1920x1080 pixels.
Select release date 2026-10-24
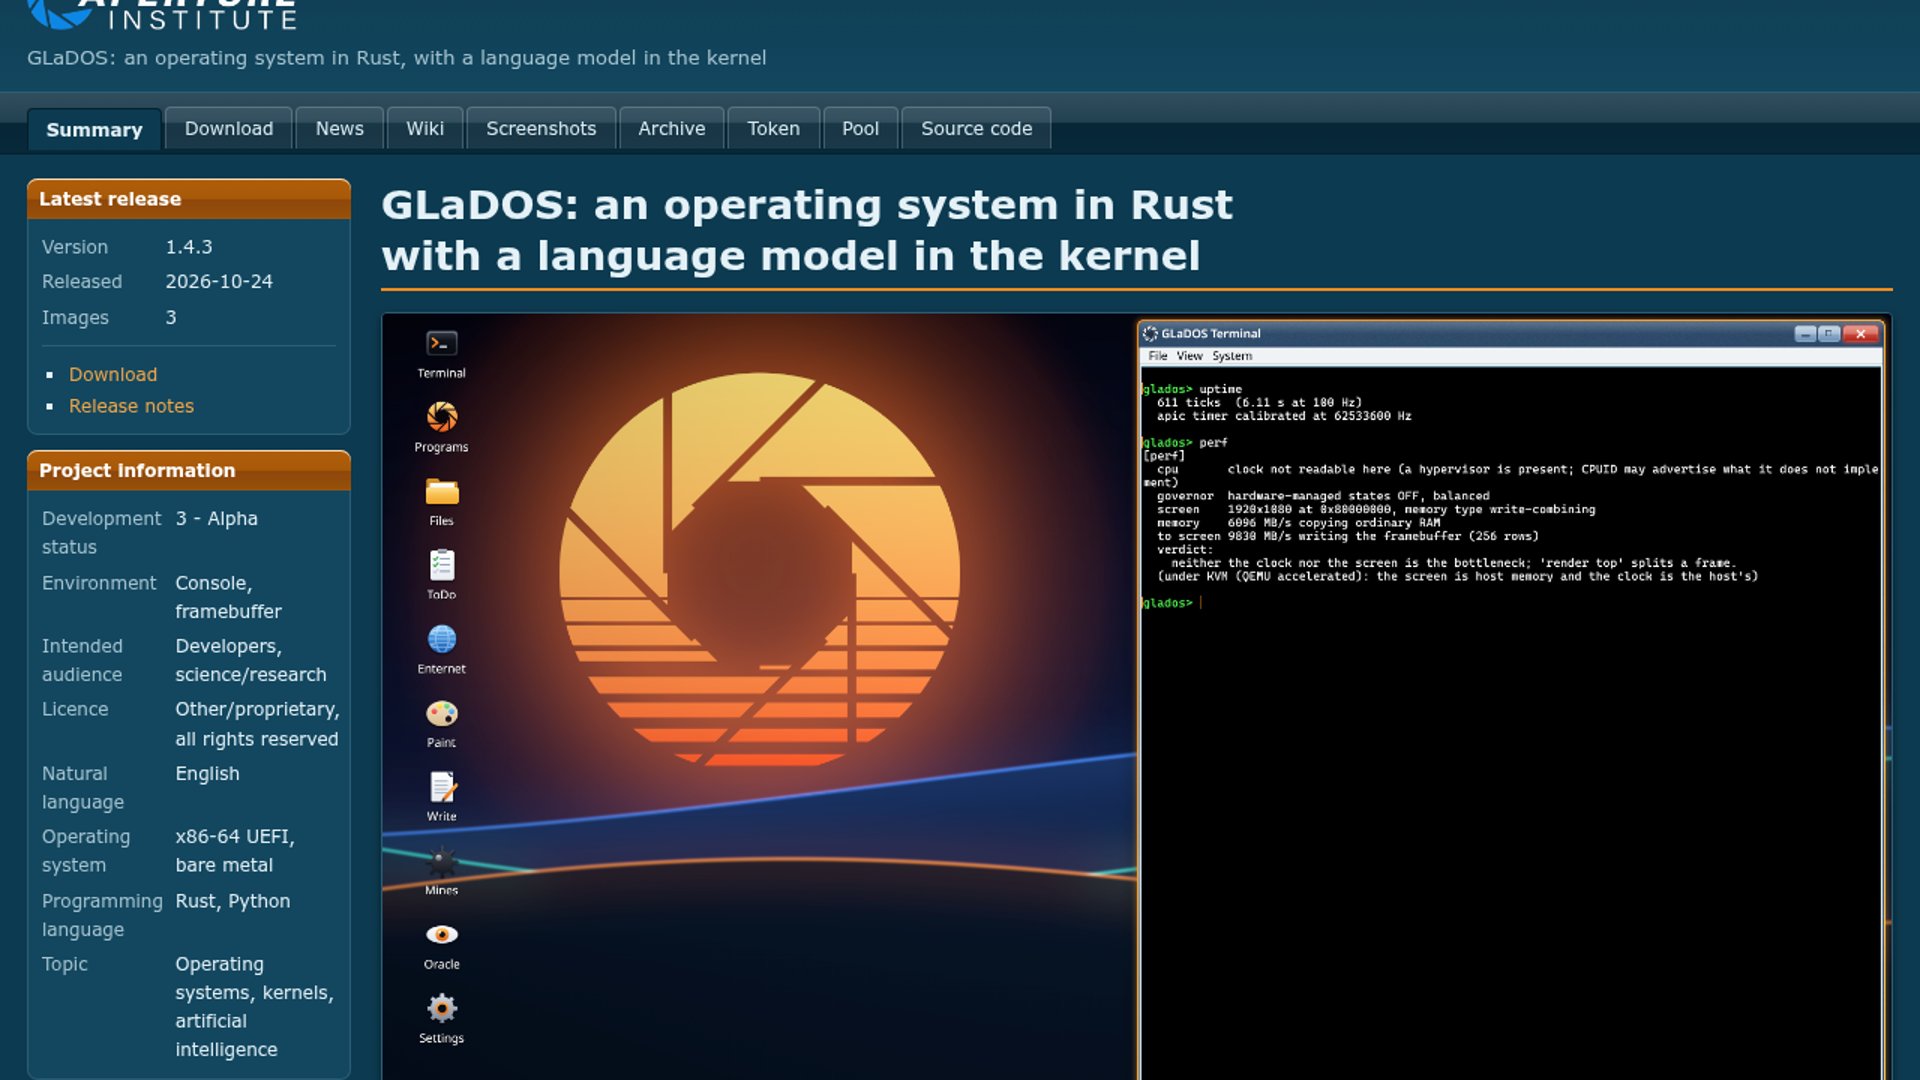point(219,282)
